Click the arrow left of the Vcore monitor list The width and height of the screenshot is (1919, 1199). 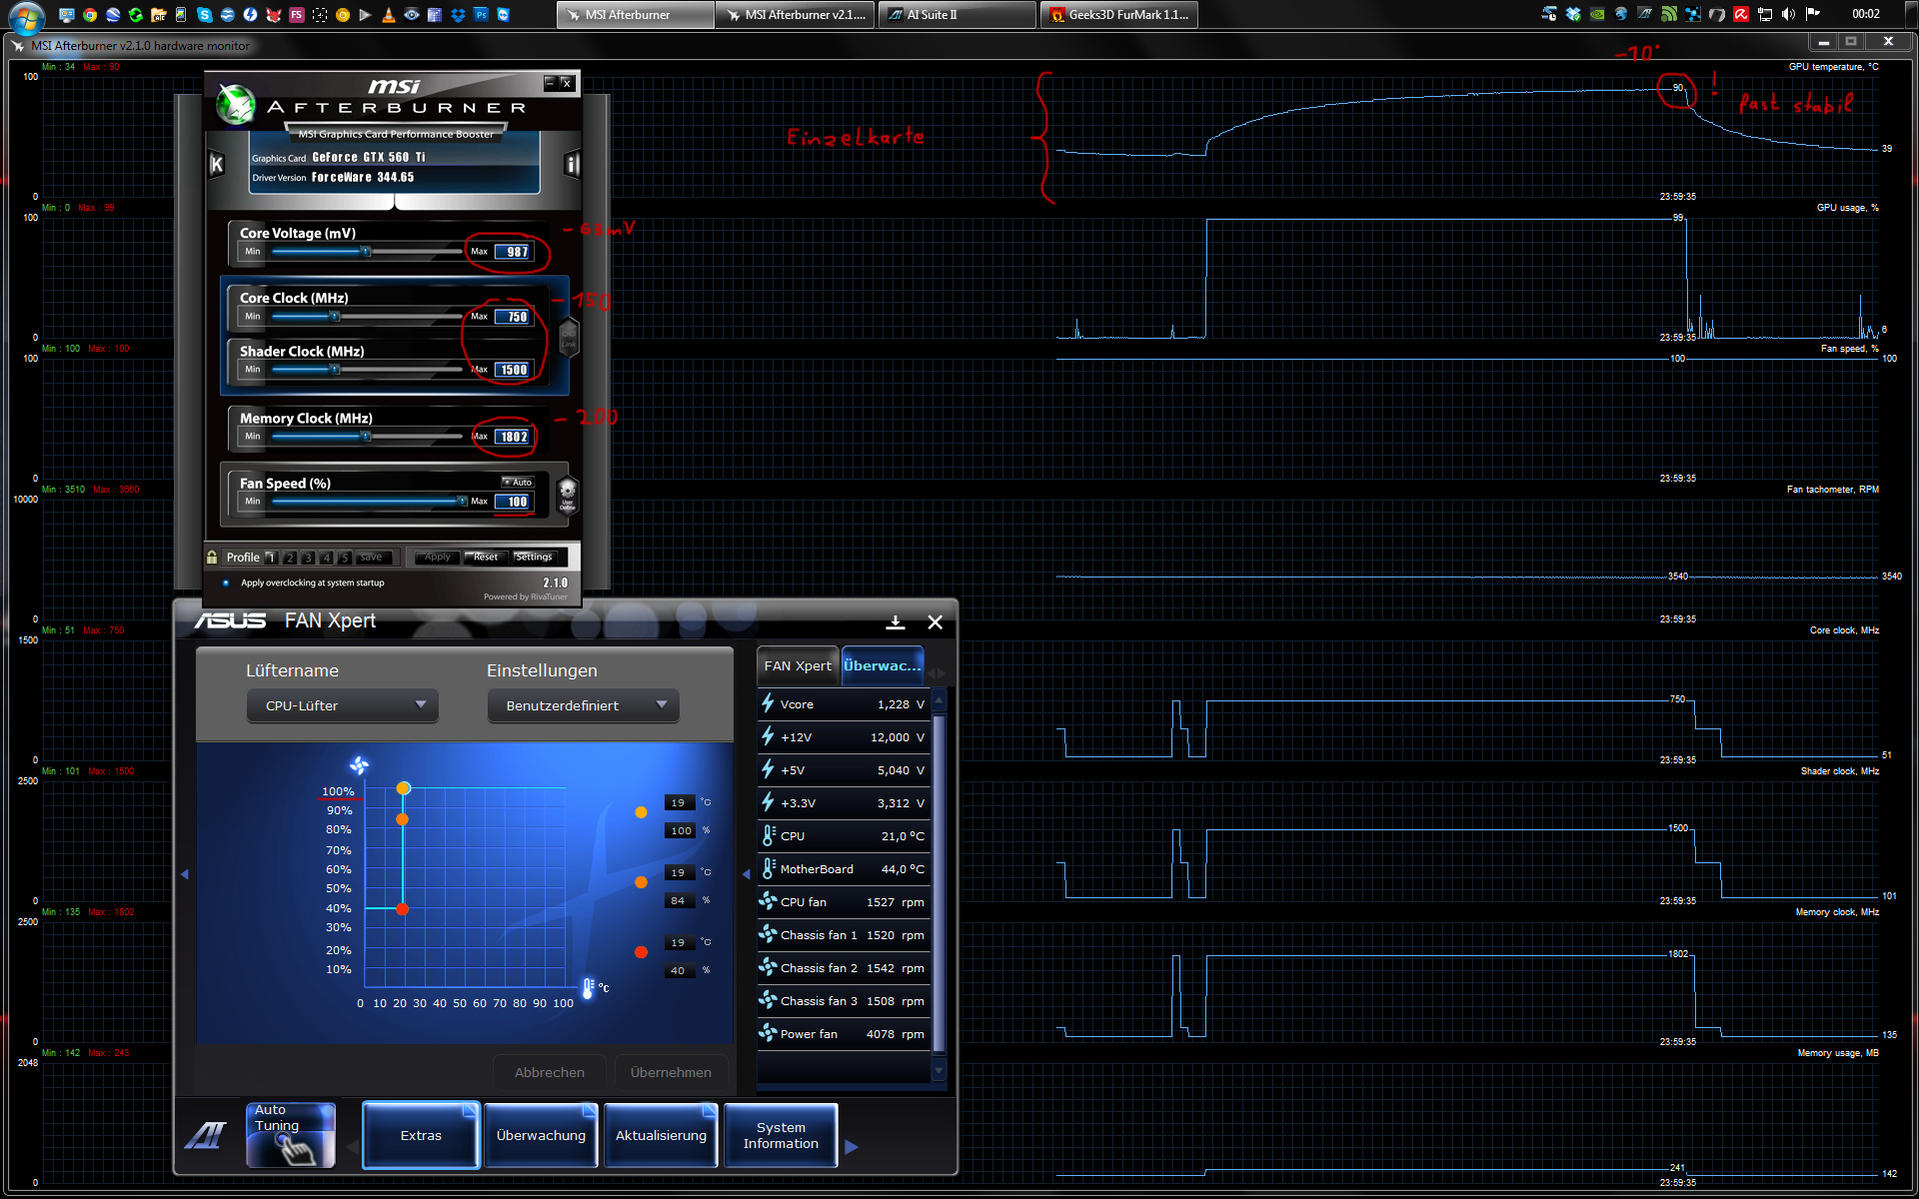pyautogui.click(x=746, y=874)
